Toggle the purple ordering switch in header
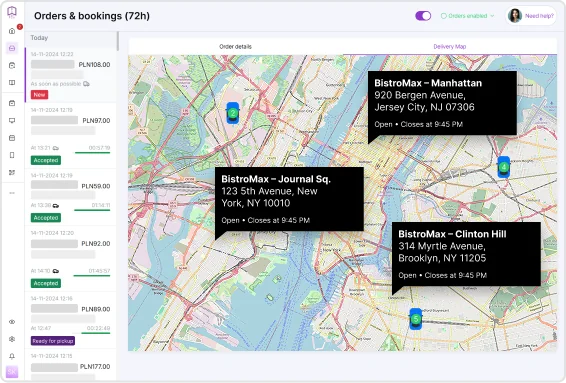Image resolution: width=566 pixels, height=383 pixels. coord(423,16)
